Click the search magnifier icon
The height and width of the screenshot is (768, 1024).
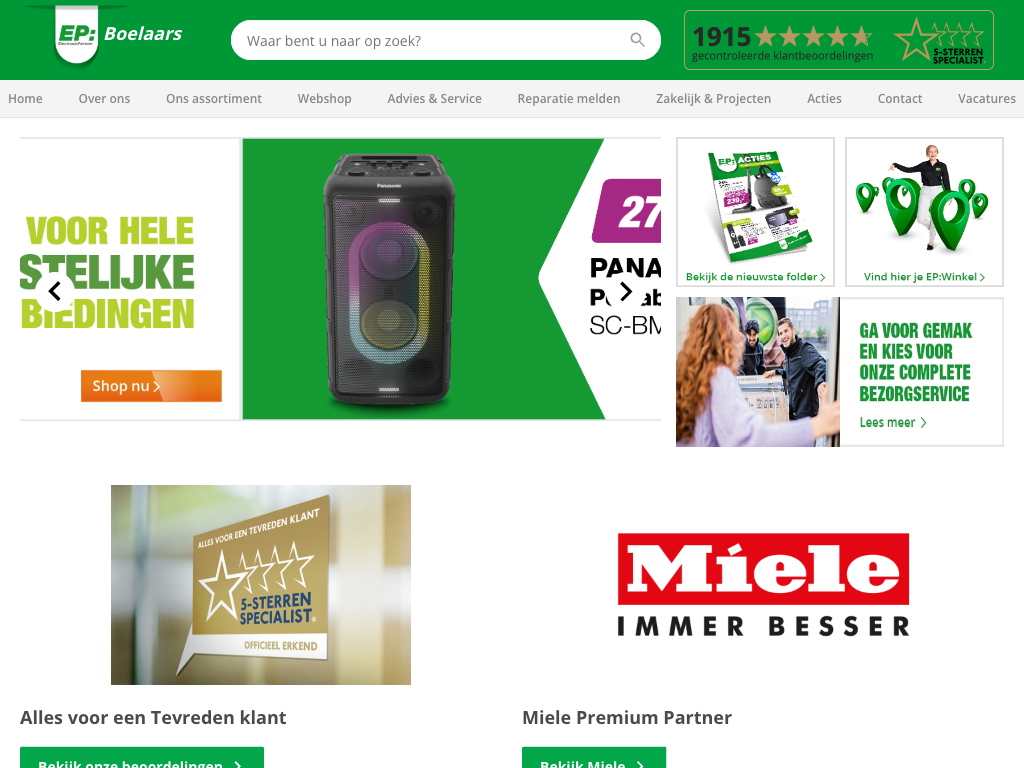pos(637,40)
